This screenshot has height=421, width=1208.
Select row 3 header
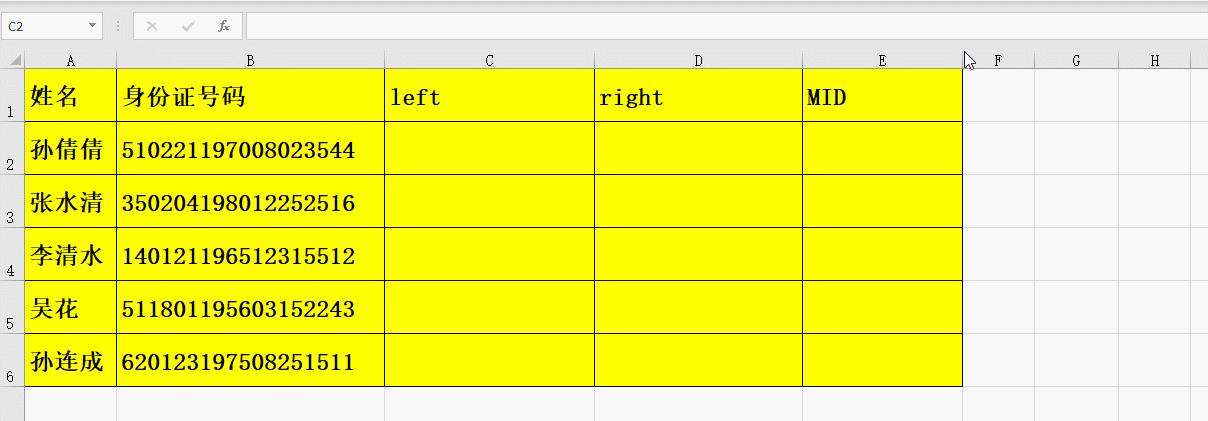(11, 204)
